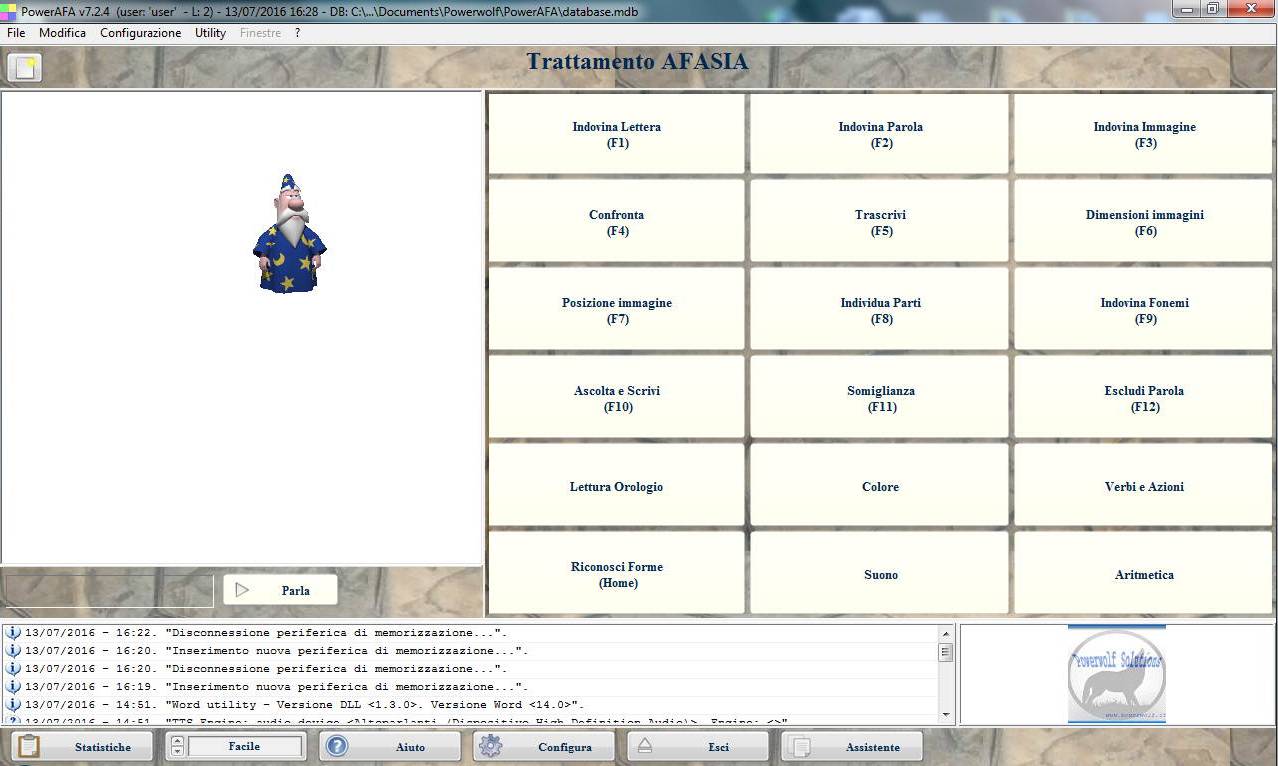Select the "Word utility - Versione DLL" log entry
This screenshot has height=766, width=1278.
pos(470,704)
